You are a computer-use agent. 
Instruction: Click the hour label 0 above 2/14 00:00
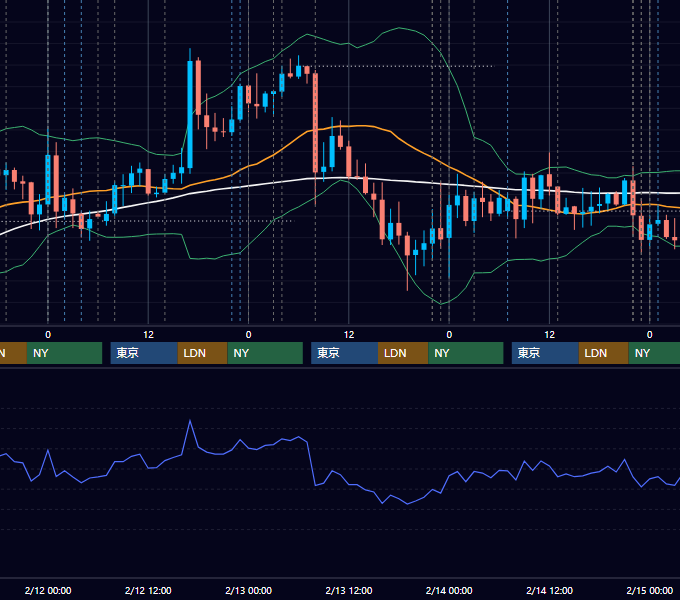coord(449,335)
